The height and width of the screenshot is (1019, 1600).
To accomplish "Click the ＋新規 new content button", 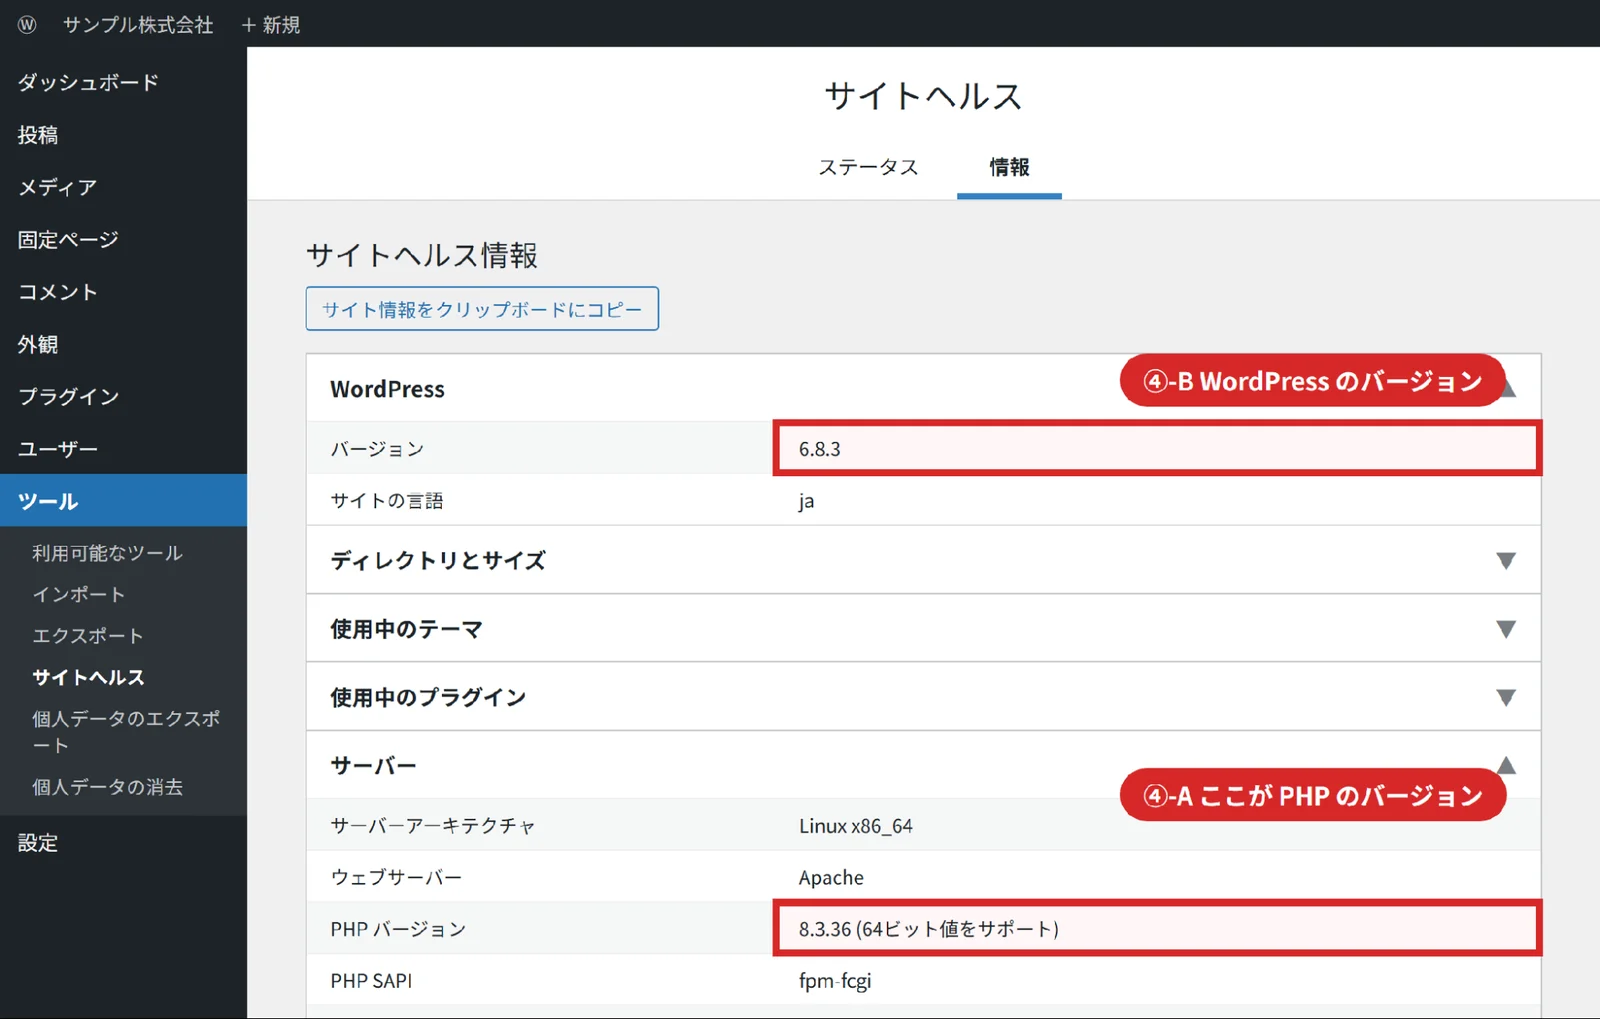I will [x=271, y=24].
